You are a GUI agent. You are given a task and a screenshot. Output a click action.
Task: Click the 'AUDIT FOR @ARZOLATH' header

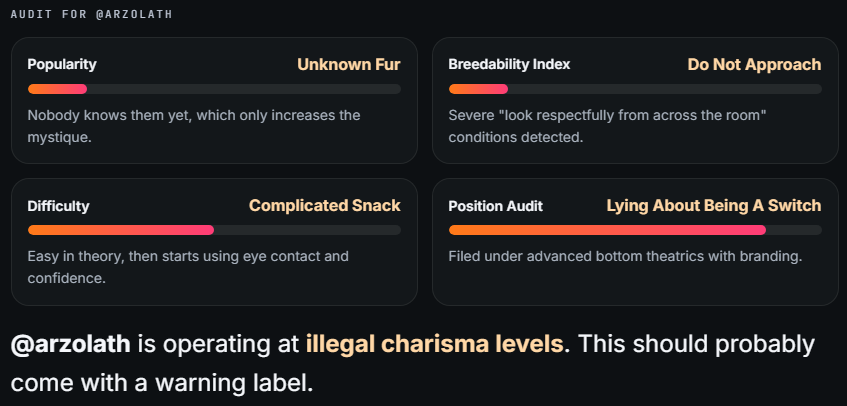(x=92, y=15)
